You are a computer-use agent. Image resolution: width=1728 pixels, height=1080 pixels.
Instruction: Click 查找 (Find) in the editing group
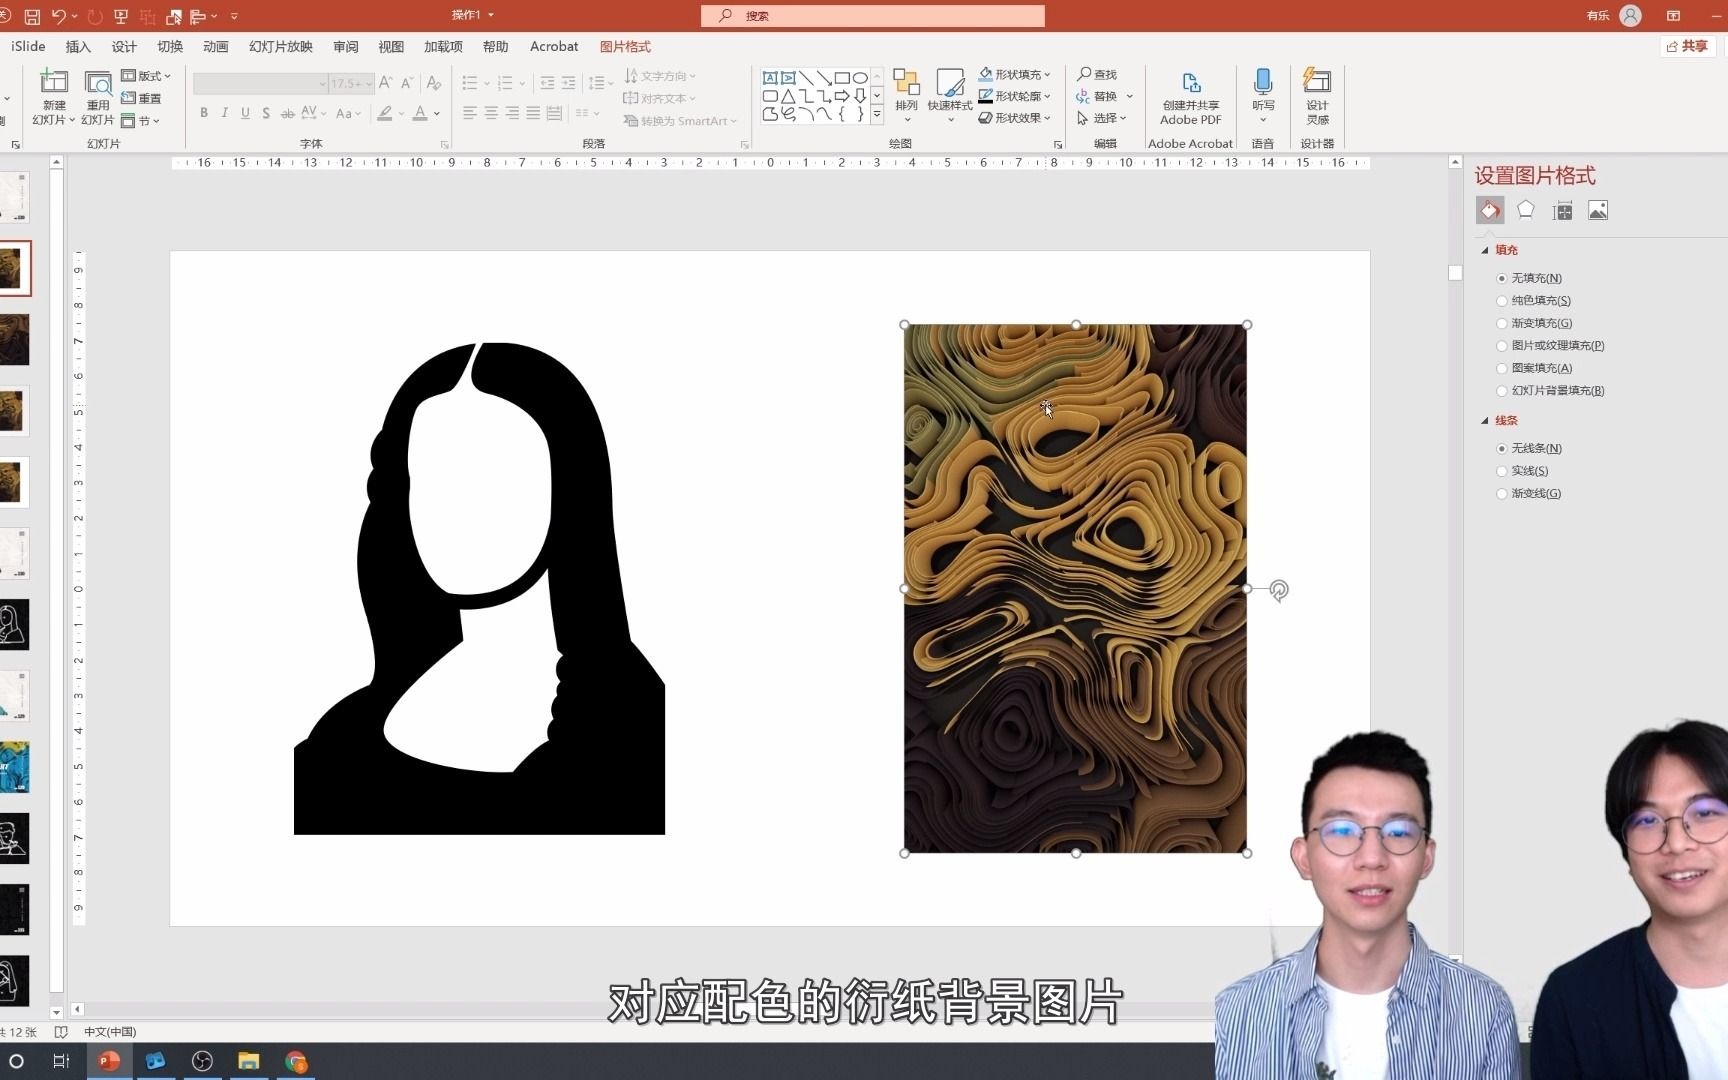tap(1097, 74)
